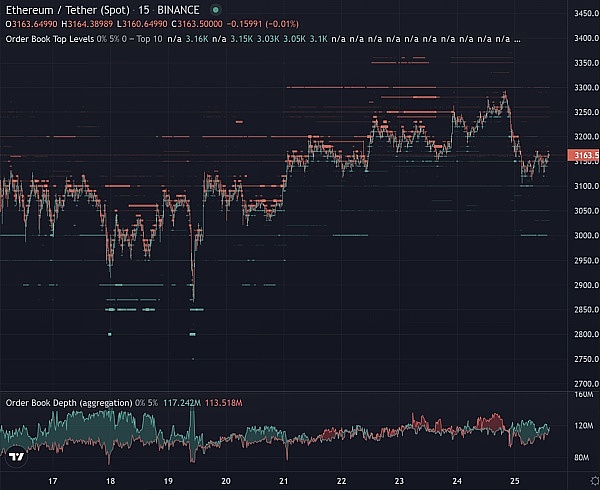The width and height of the screenshot is (600, 490).
Task: Click the red 113.518M depth value
Action: pyautogui.click(x=225, y=403)
